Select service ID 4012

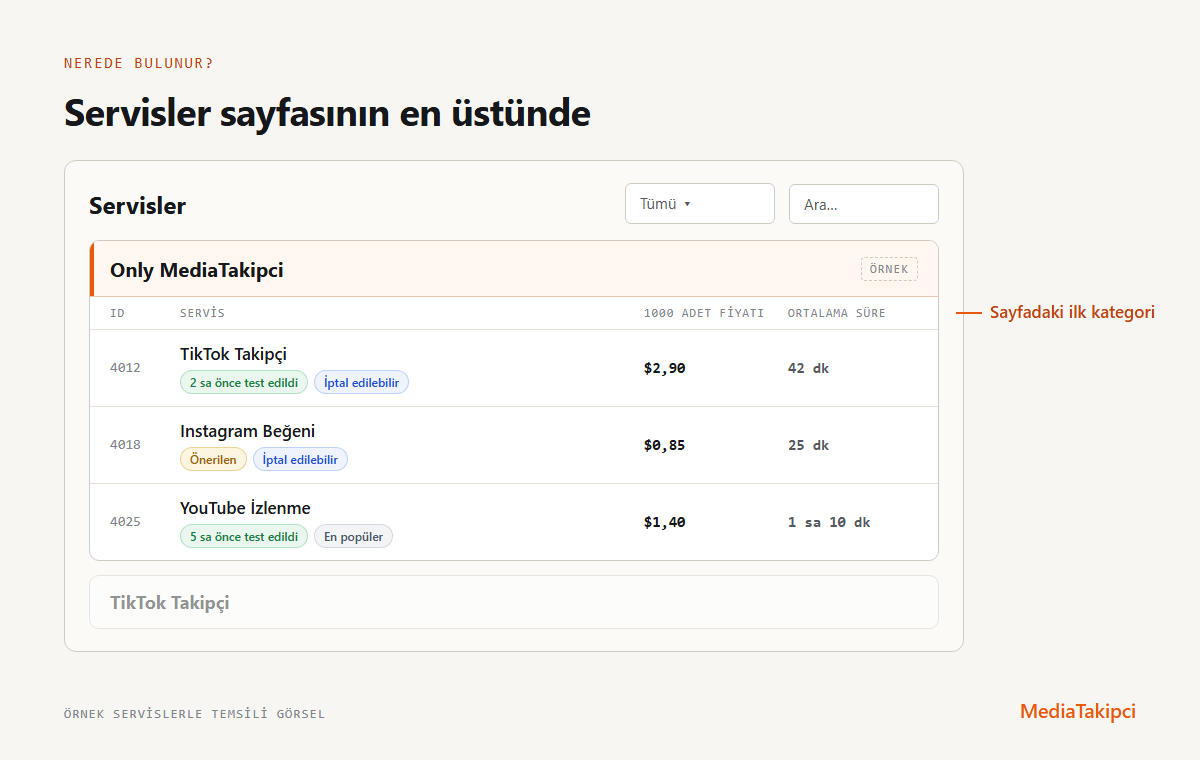(125, 368)
